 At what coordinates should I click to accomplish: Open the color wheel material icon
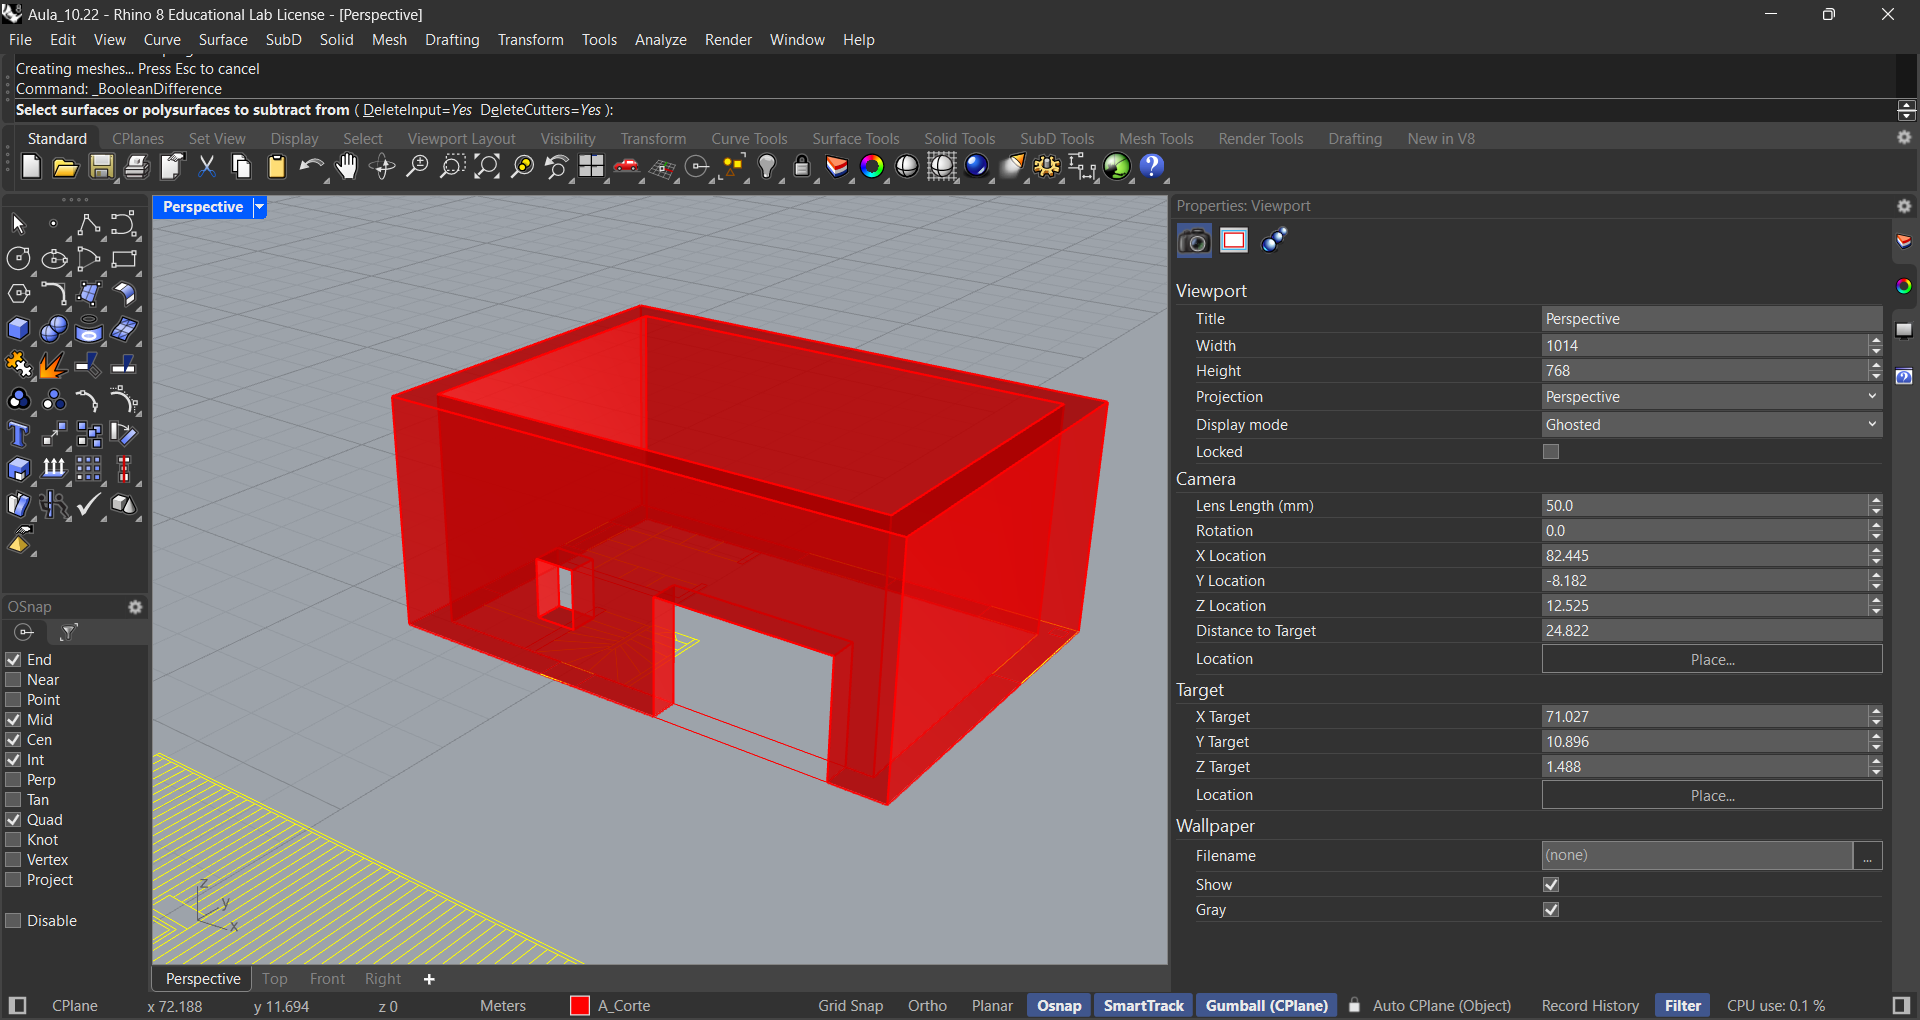(x=872, y=167)
